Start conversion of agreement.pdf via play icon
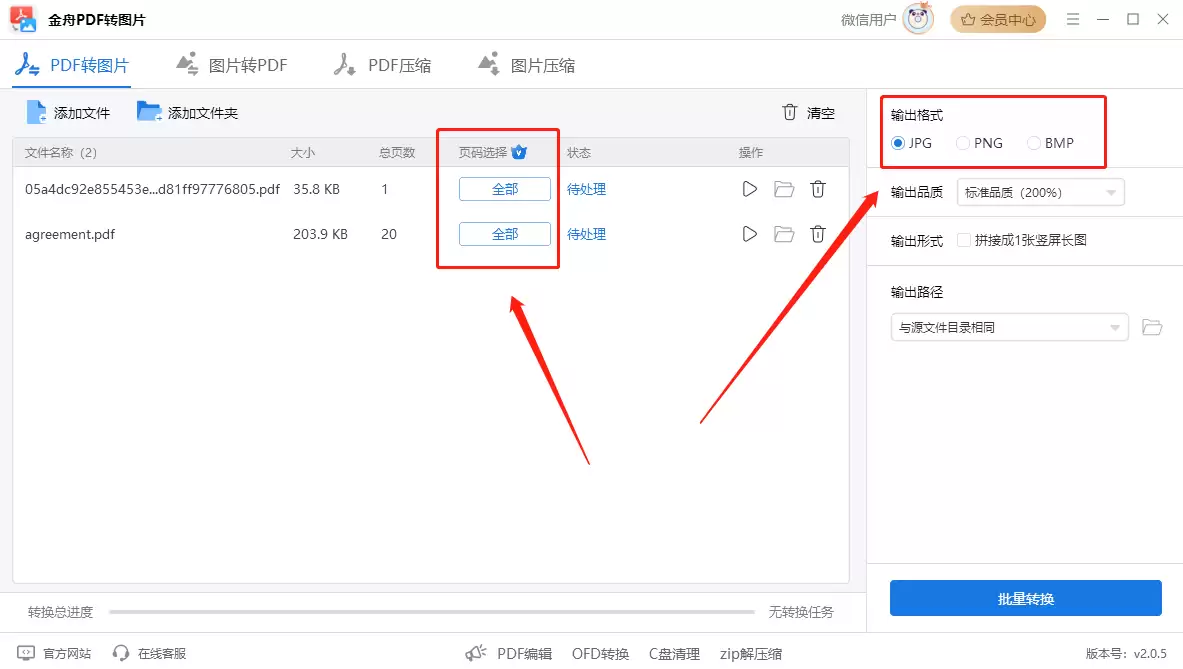This screenshot has width=1183, height=669. point(750,234)
